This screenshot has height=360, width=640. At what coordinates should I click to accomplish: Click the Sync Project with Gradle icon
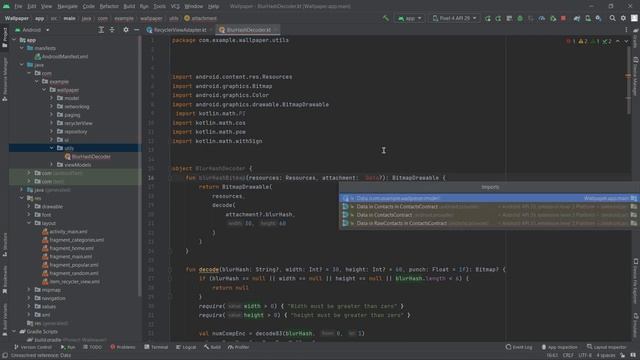point(577,18)
